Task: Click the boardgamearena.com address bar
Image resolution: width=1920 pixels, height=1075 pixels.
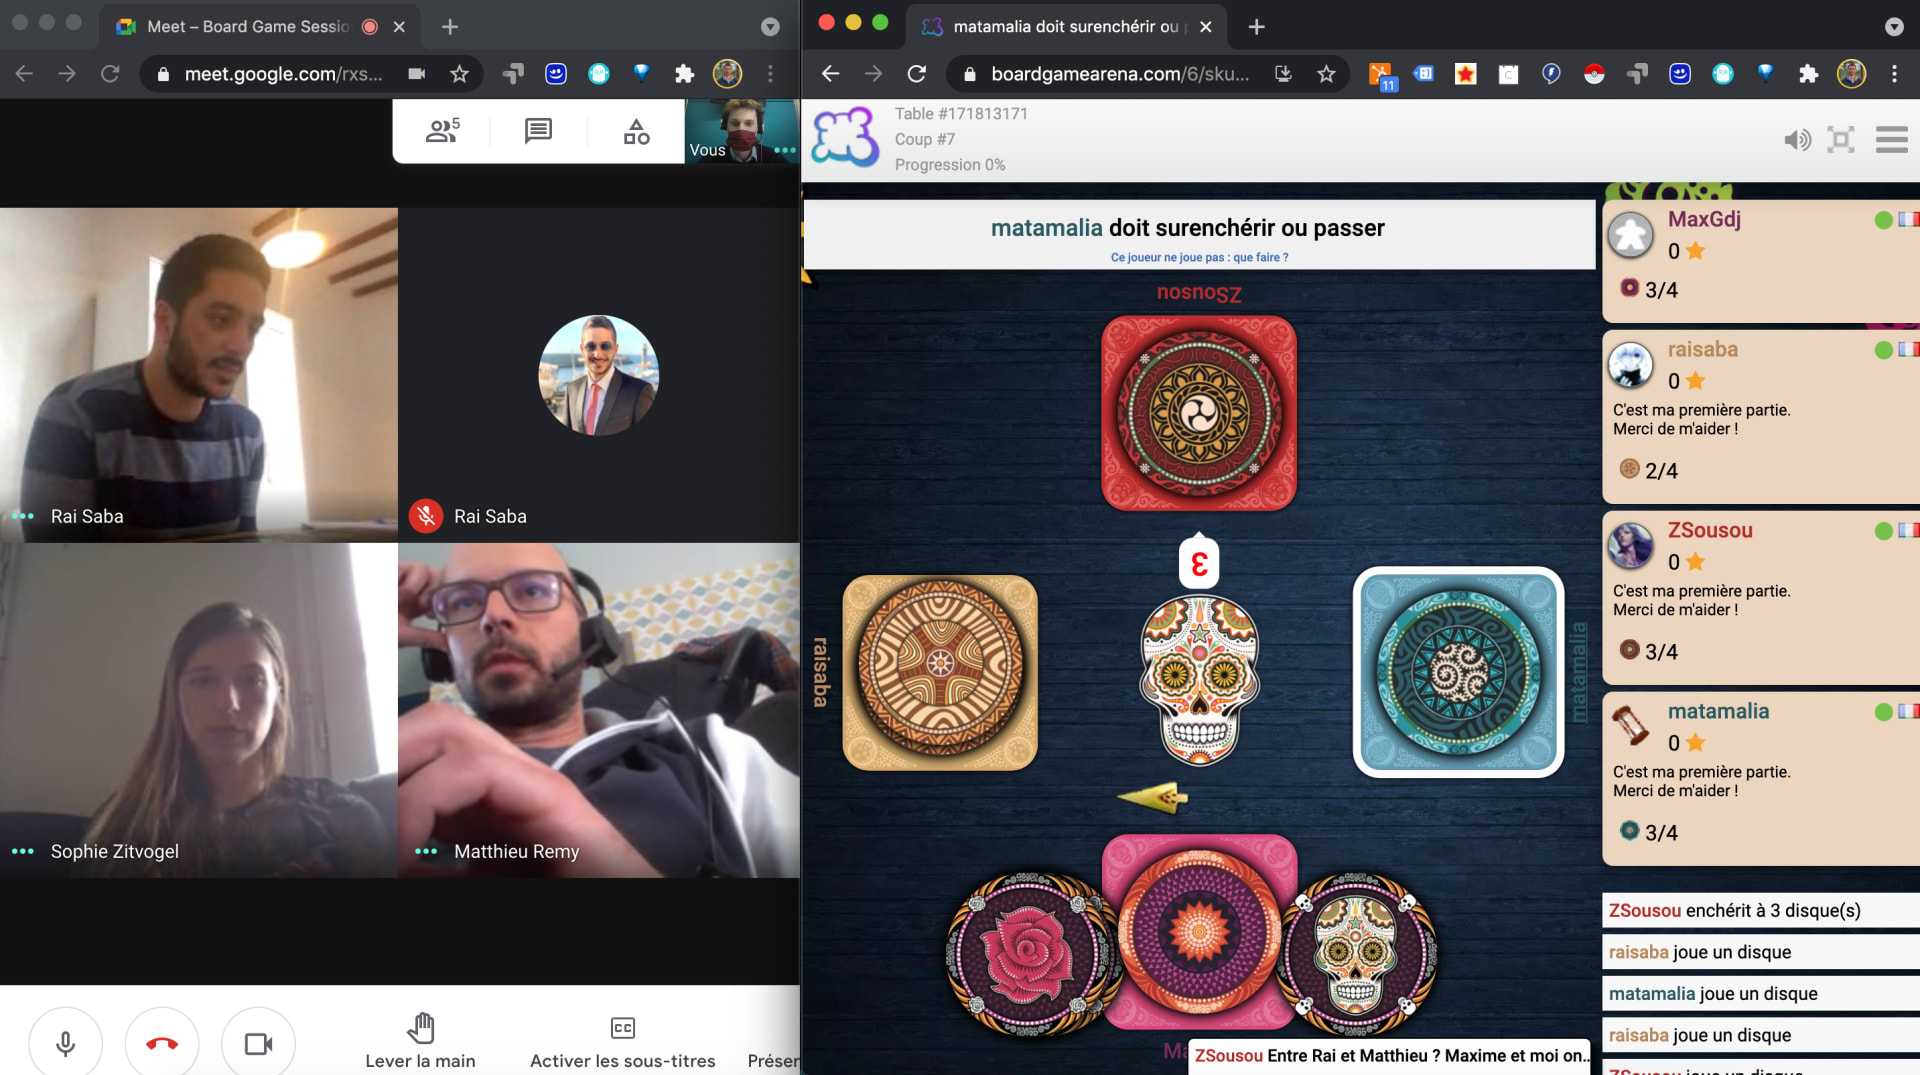Action: tap(1119, 74)
